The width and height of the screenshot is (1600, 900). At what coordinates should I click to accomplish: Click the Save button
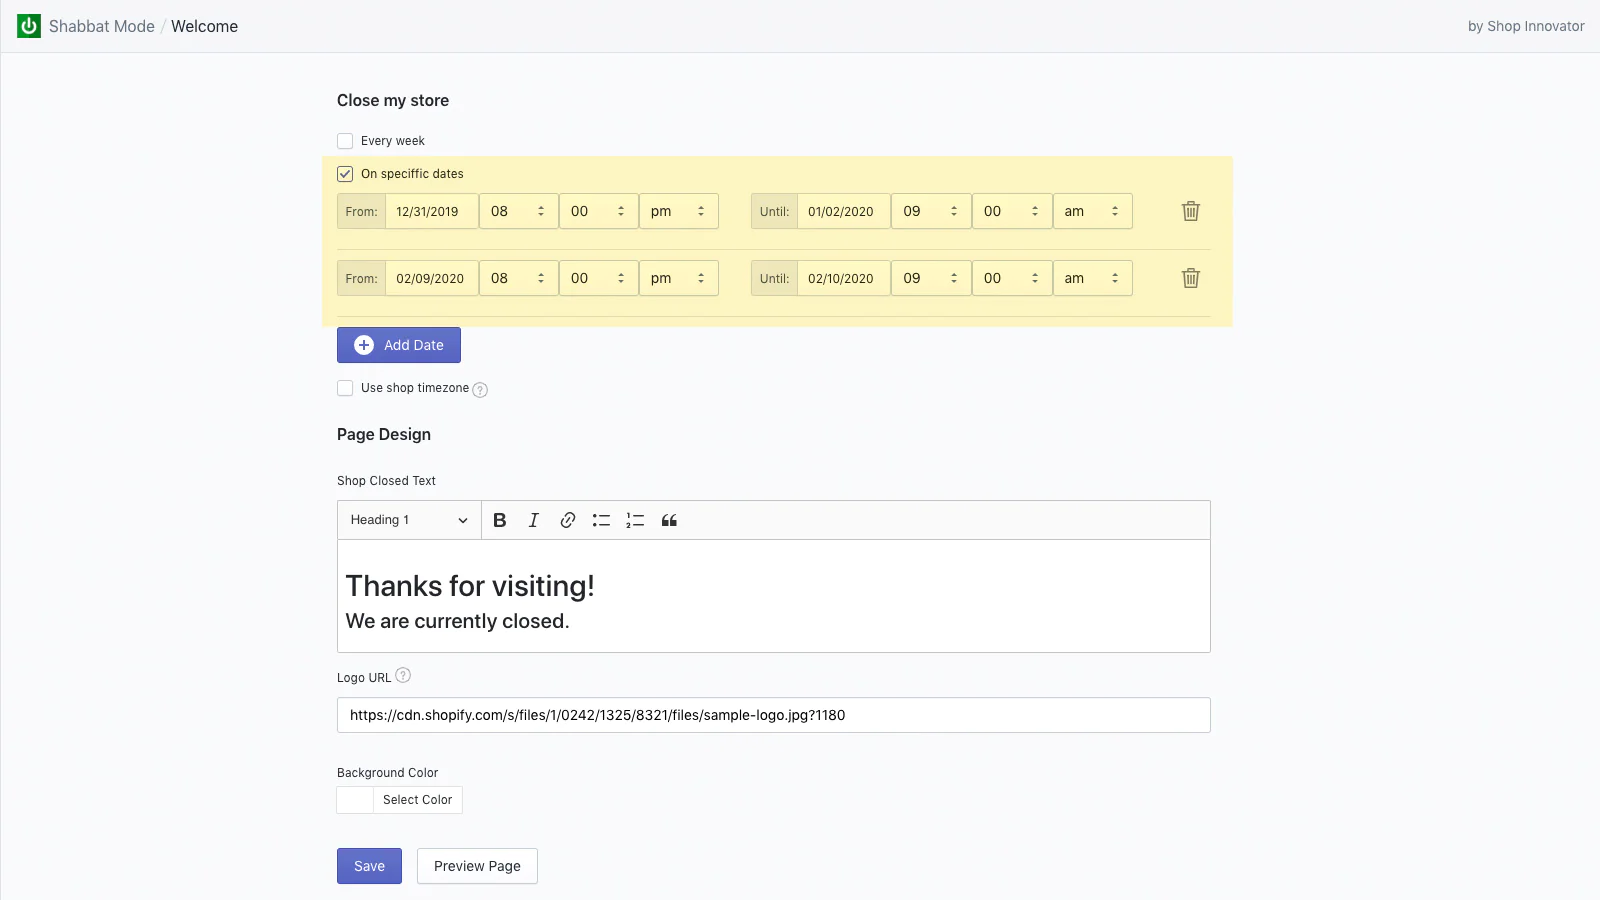[x=369, y=866]
